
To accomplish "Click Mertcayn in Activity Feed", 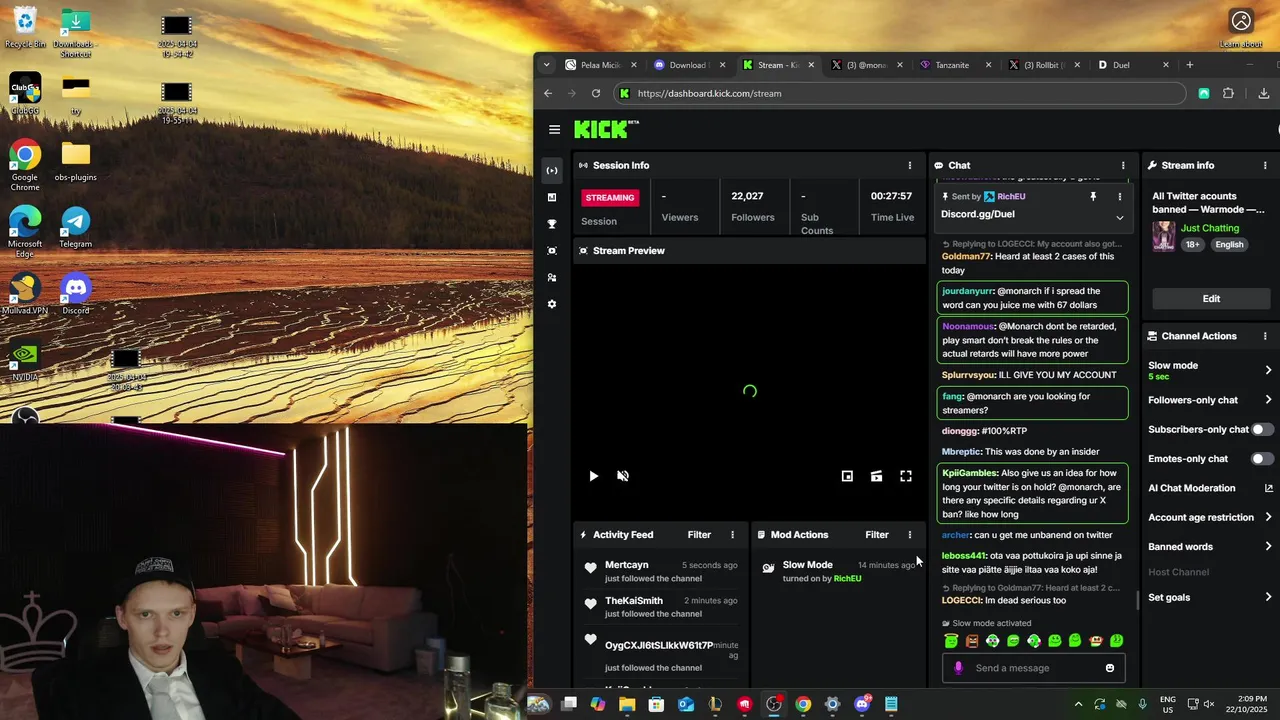I will (x=627, y=565).
